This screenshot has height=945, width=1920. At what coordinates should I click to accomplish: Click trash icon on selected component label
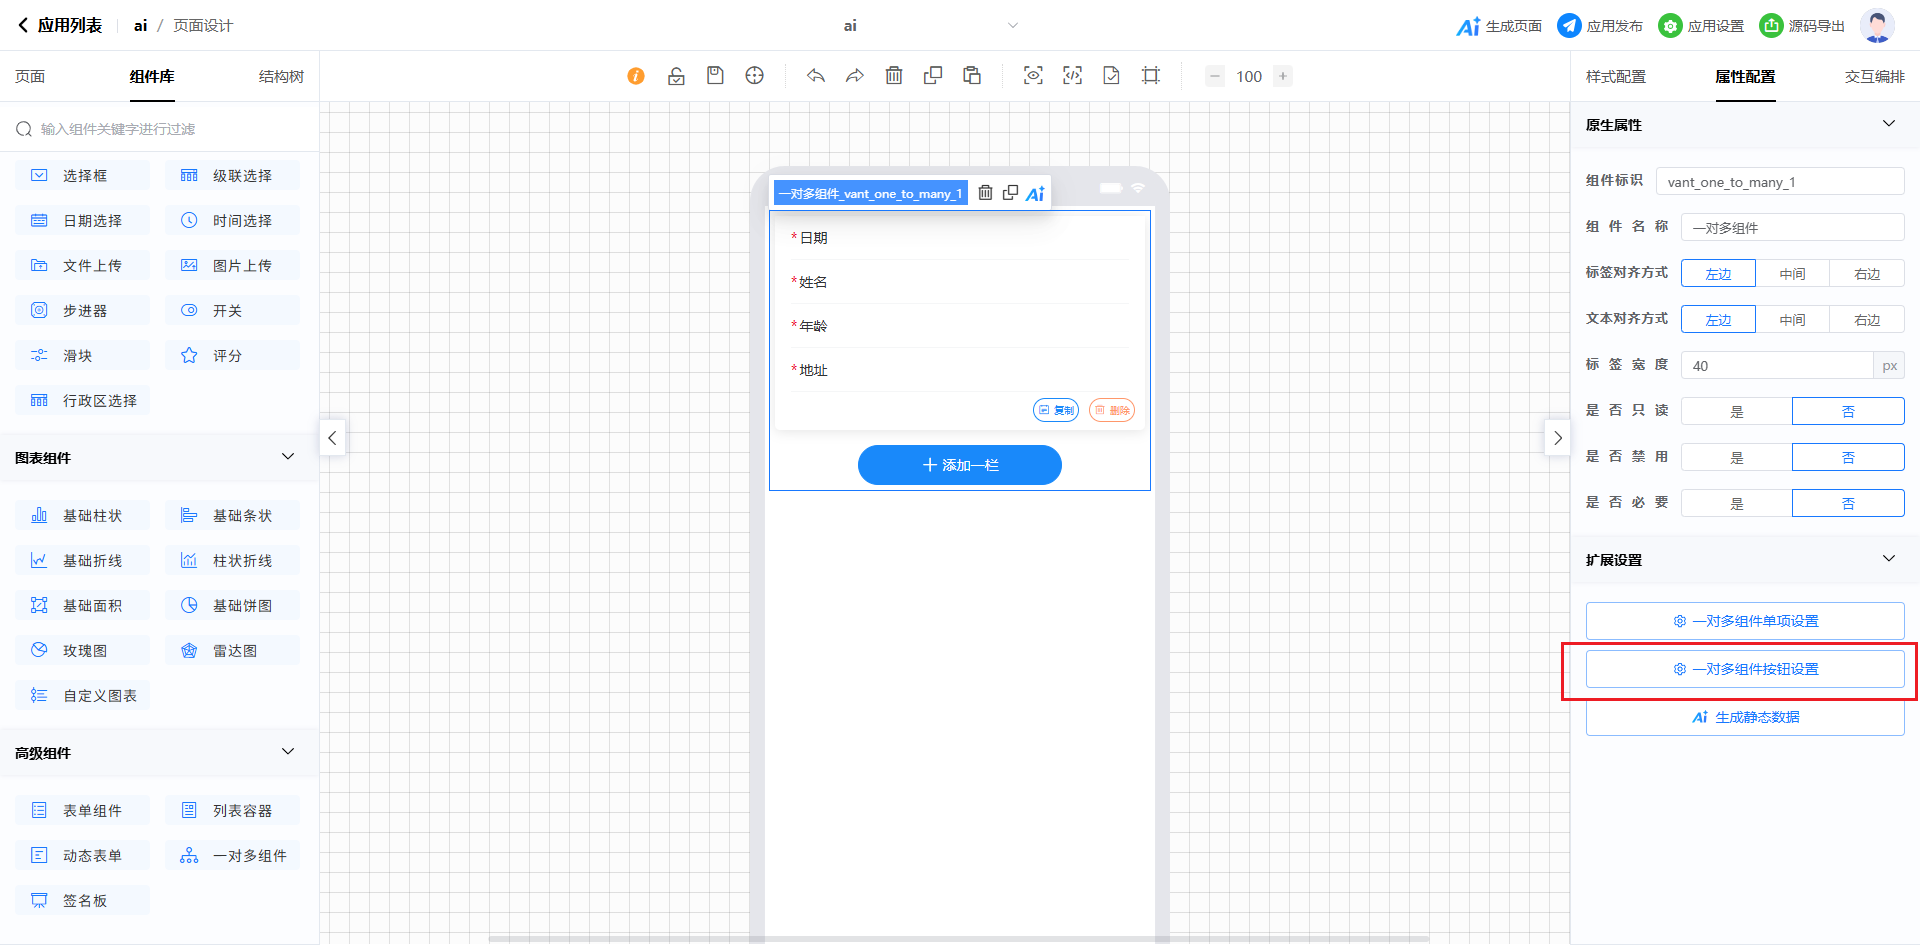pos(985,193)
